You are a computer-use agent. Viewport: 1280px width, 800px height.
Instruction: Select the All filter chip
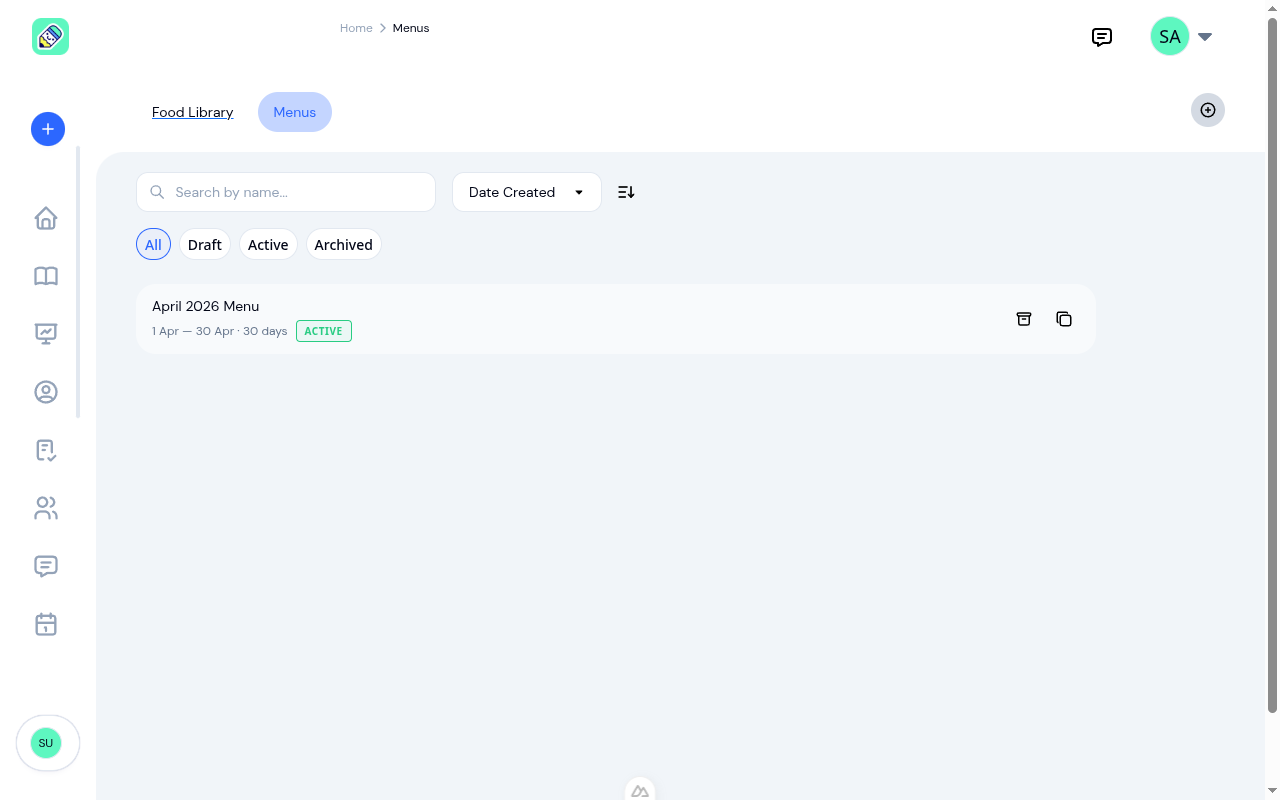coord(153,245)
